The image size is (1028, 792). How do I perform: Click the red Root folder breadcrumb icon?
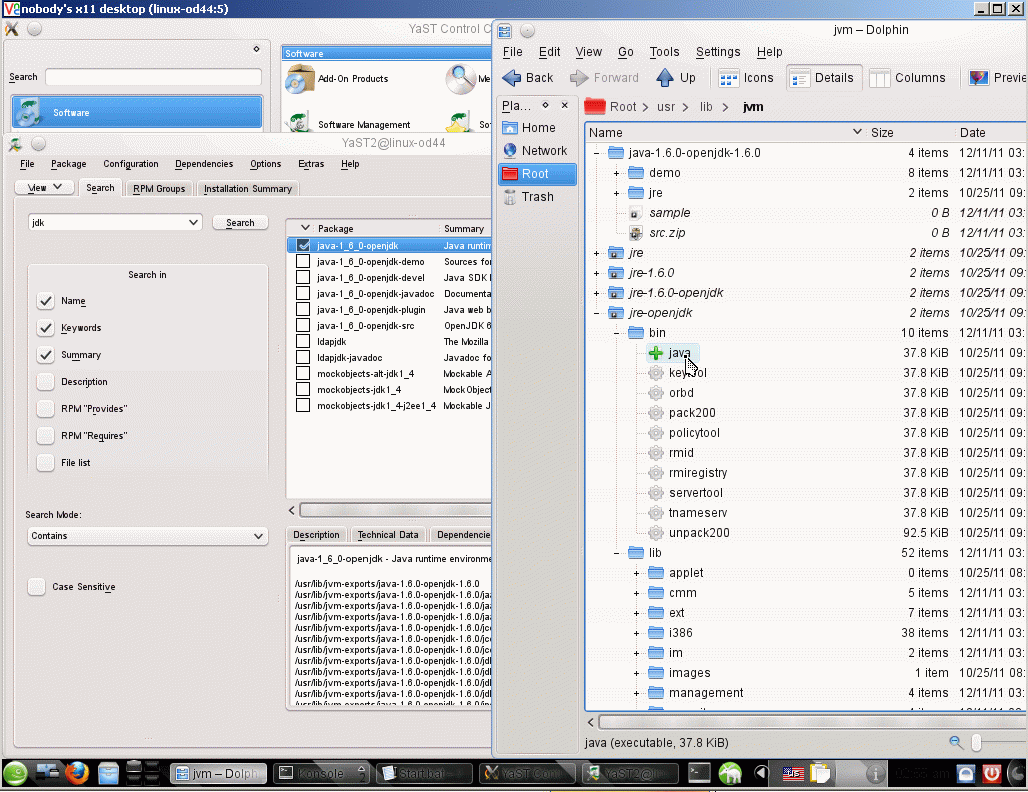click(x=595, y=106)
